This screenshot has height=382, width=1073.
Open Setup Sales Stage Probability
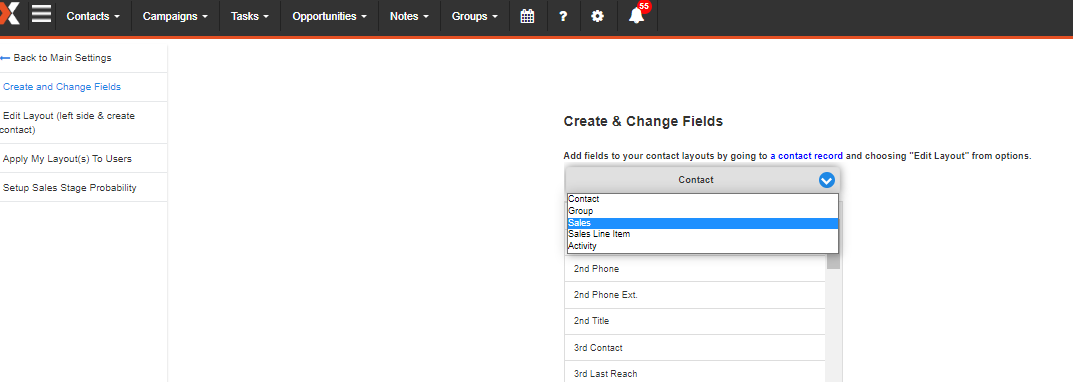click(x=70, y=188)
